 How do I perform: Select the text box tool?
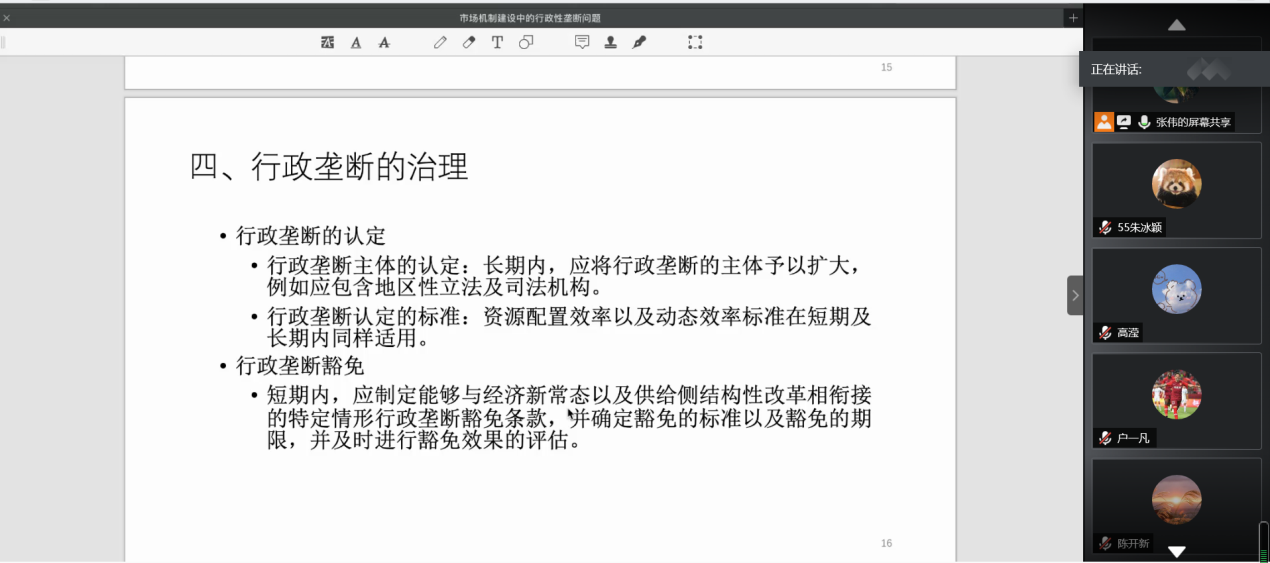pos(497,42)
